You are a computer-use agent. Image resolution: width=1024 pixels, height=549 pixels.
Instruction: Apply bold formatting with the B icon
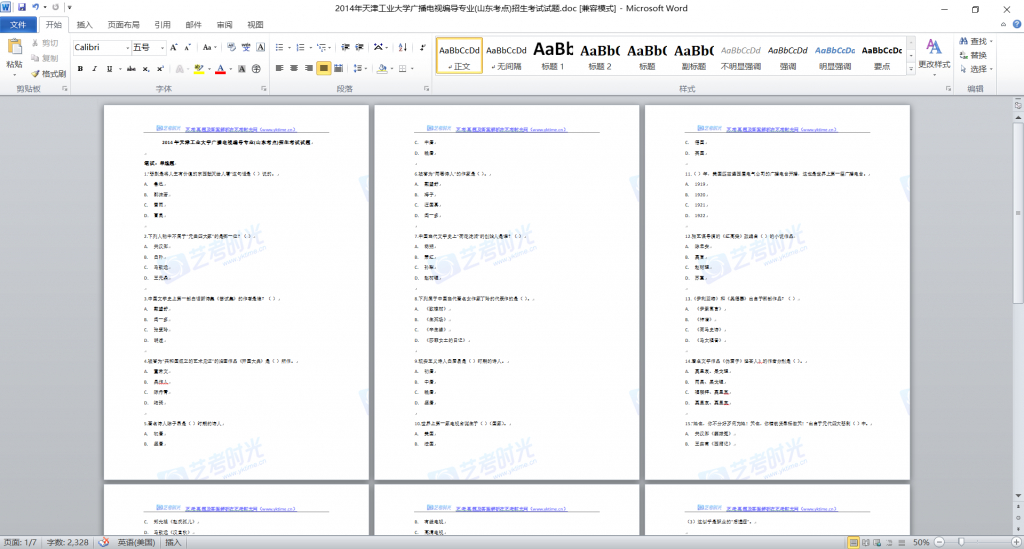[x=80, y=69]
